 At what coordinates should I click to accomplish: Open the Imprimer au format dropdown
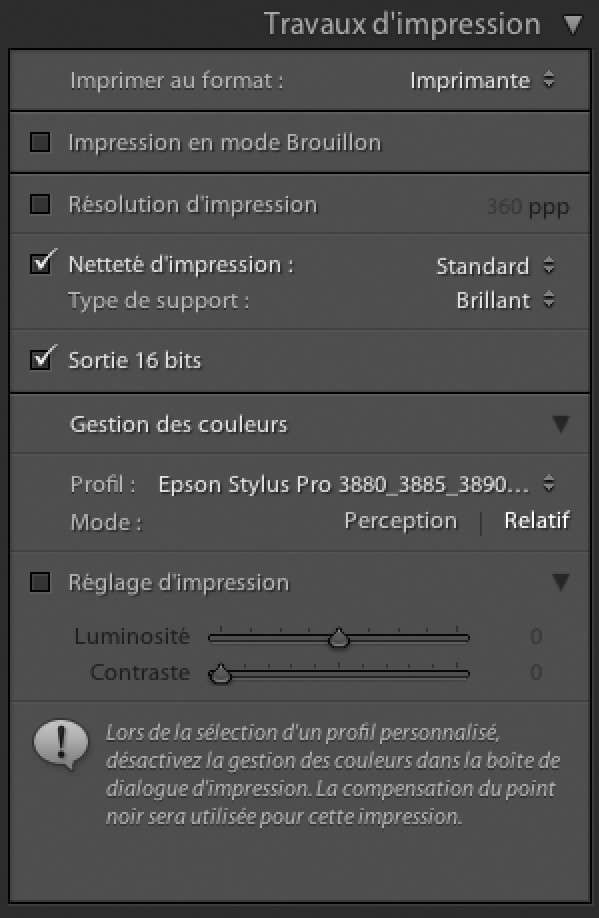[482, 80]
